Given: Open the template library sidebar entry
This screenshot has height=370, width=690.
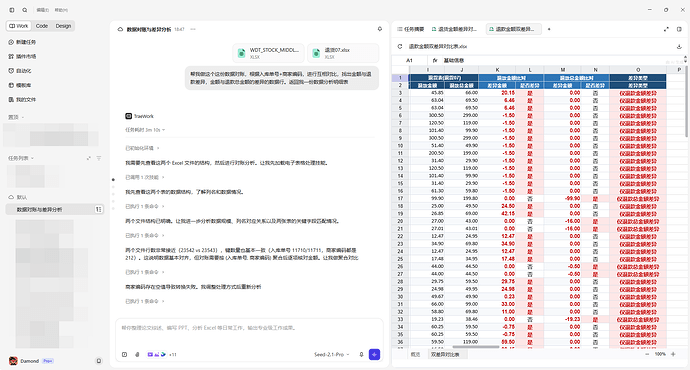Looking at the screenshot, I should [20, 85].
